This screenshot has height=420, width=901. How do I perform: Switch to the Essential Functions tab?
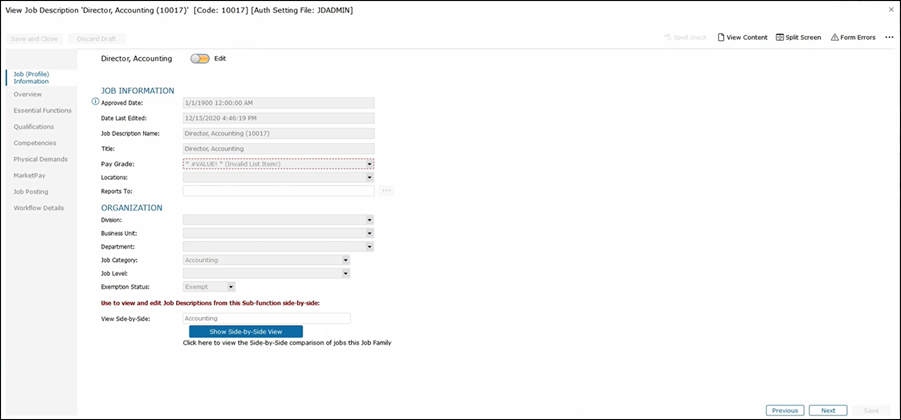pos(42,110)
